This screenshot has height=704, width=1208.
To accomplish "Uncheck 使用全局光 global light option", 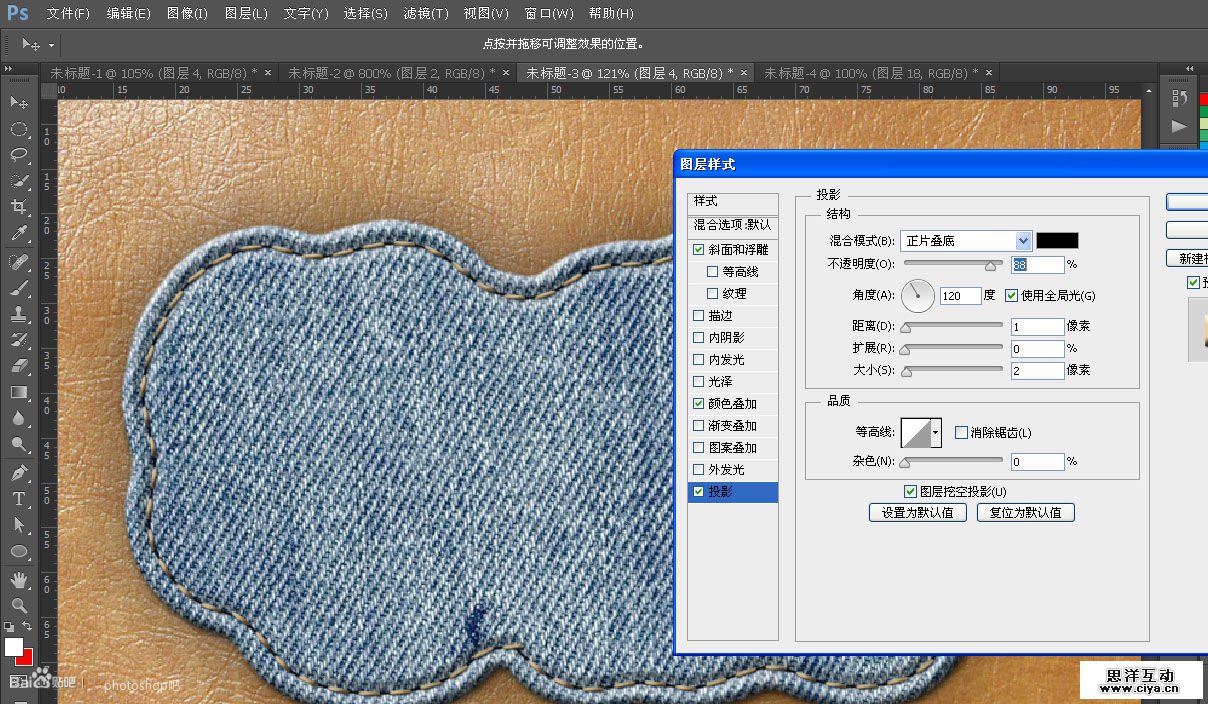I will click(1011, 296).
